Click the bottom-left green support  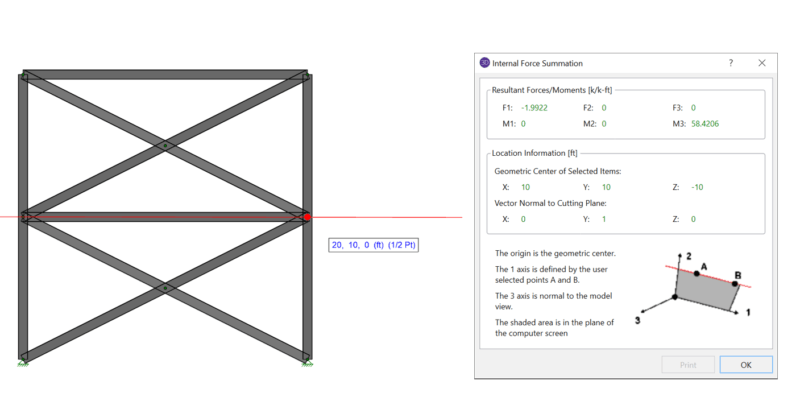[22, 361]
